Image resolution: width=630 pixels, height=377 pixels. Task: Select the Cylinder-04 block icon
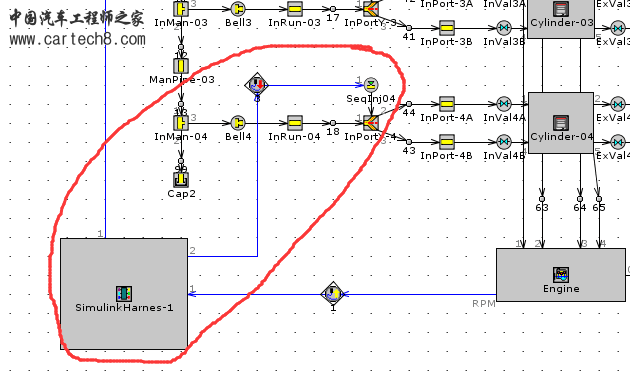[561, 123]
